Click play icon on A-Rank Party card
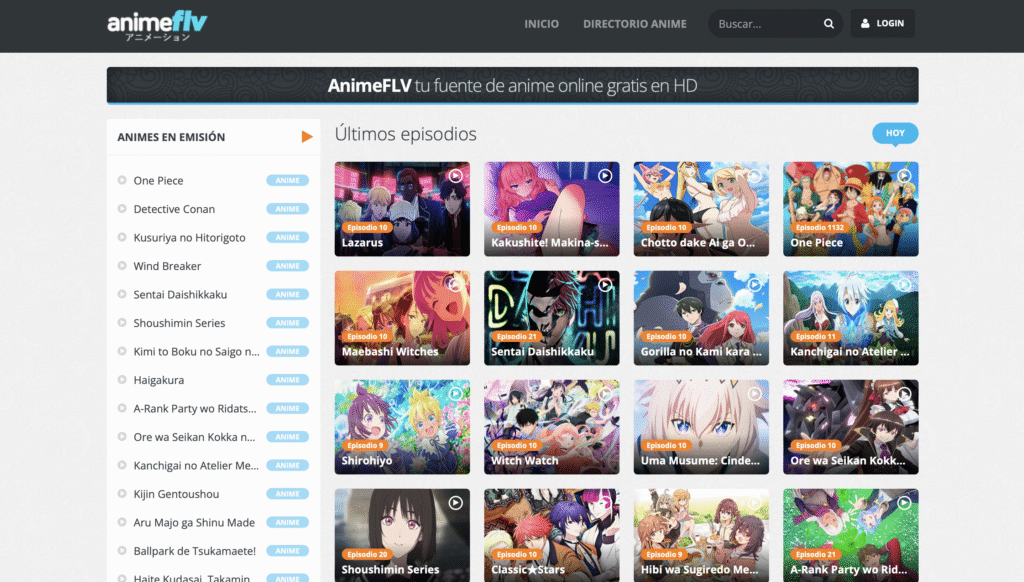The height and width of the screenshot is (582, 1024). click(904, 503)
